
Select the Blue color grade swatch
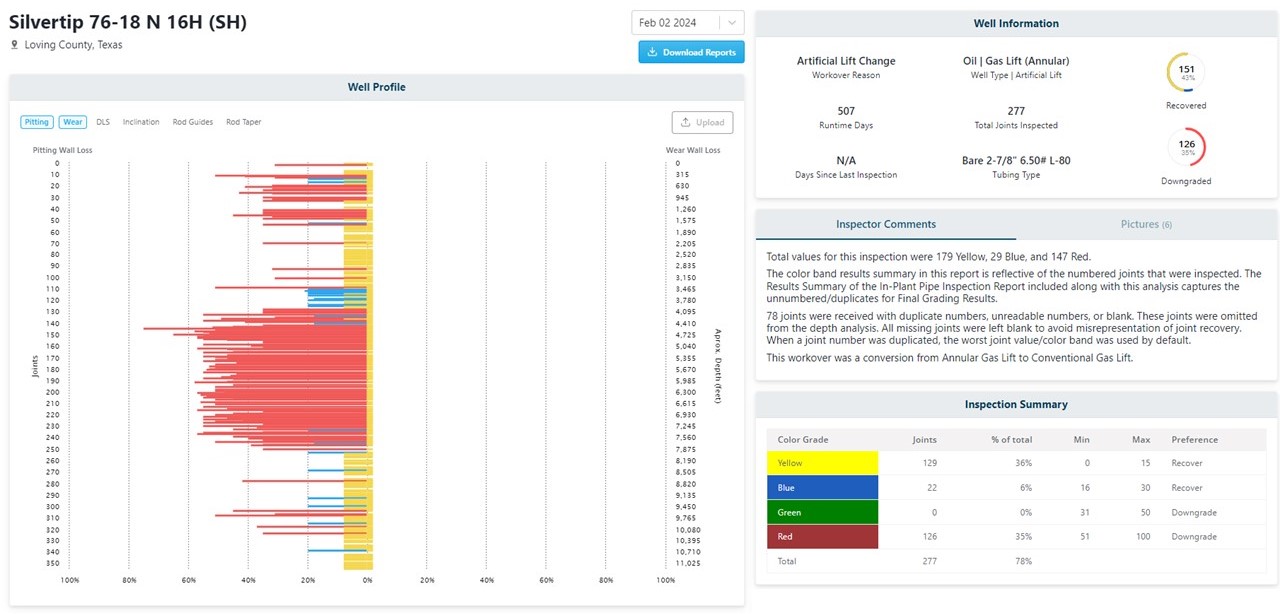822,488
